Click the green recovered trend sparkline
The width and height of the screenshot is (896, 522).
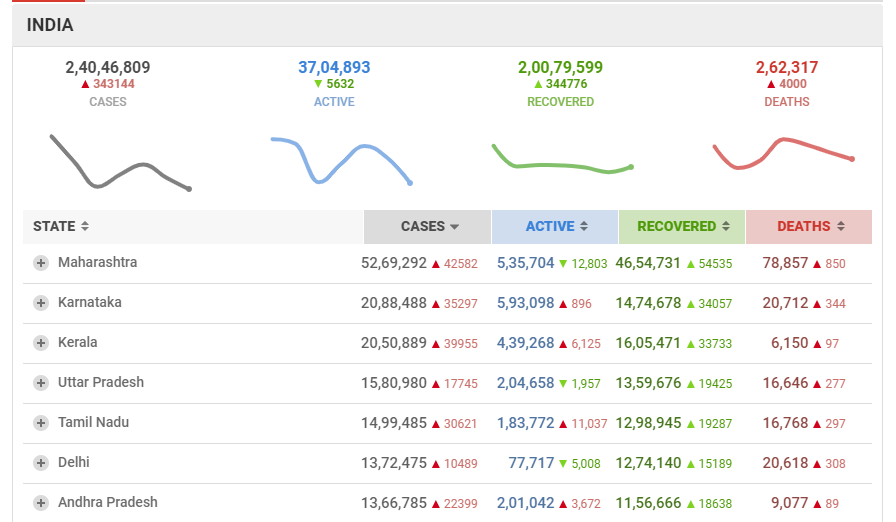(563, 159)
